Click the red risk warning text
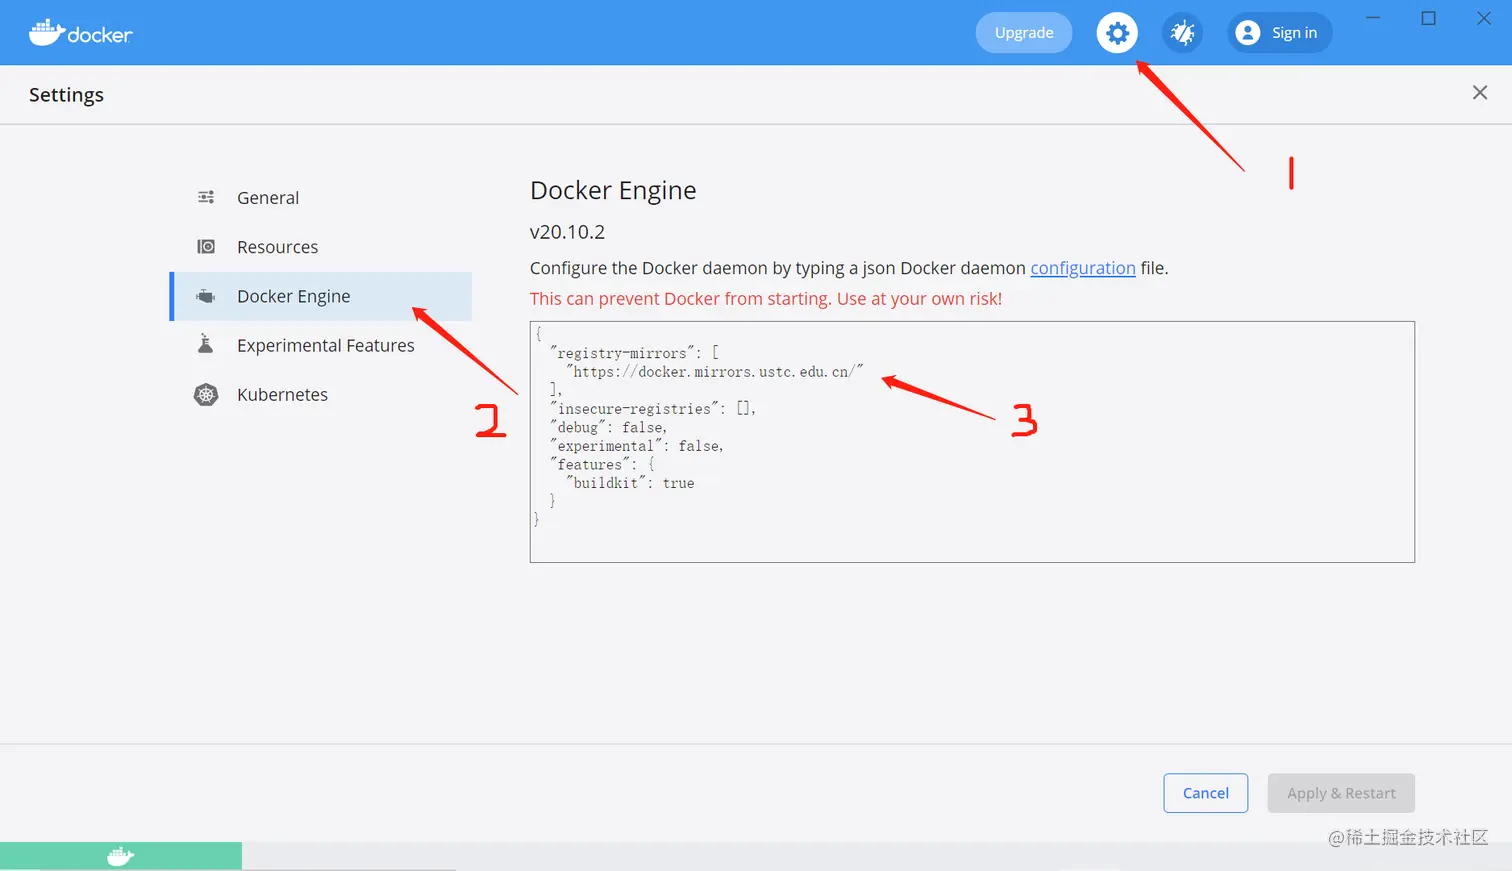1512x871 pixels. 766,298
